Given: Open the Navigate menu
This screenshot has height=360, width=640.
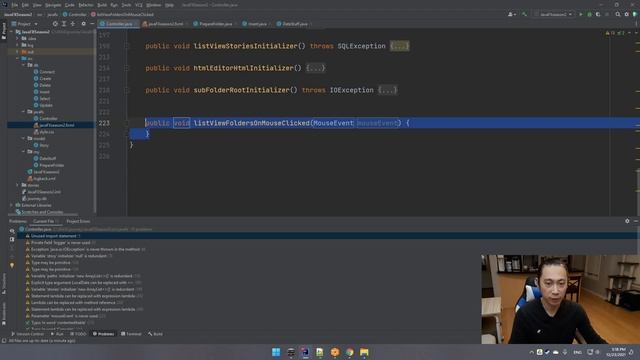Looking at the screenshot, I should click(x=53, y=5).
